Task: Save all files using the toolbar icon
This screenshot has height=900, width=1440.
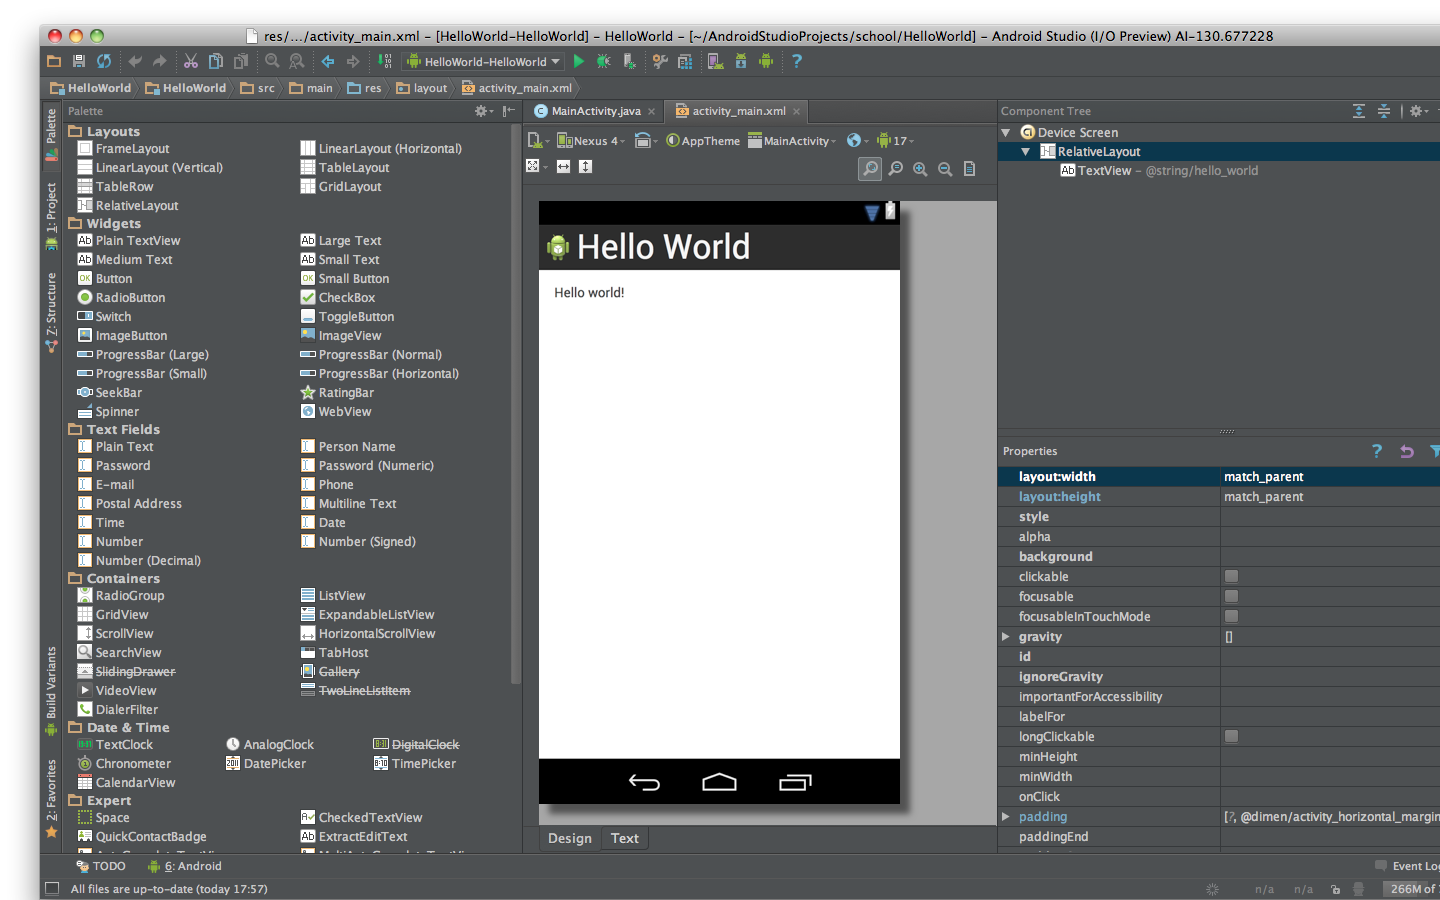Action: click(x=78, y=60)
